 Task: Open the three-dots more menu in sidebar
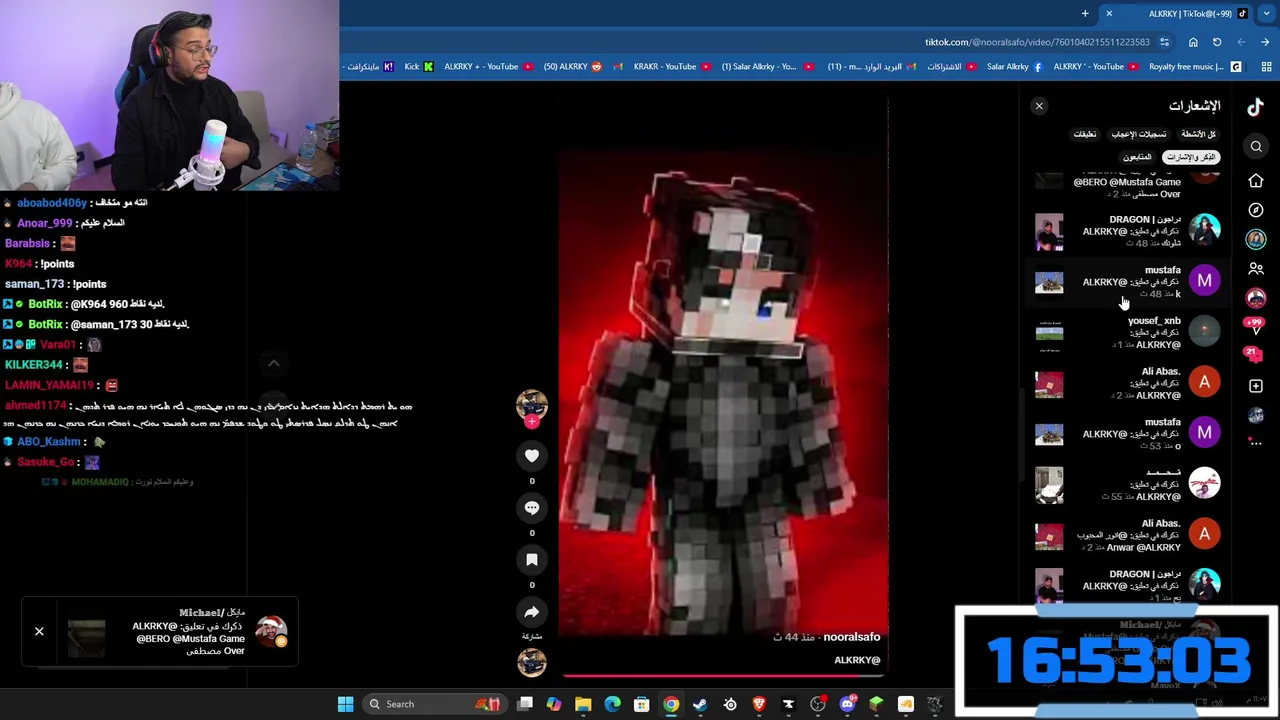click(x=1256, y=442)
